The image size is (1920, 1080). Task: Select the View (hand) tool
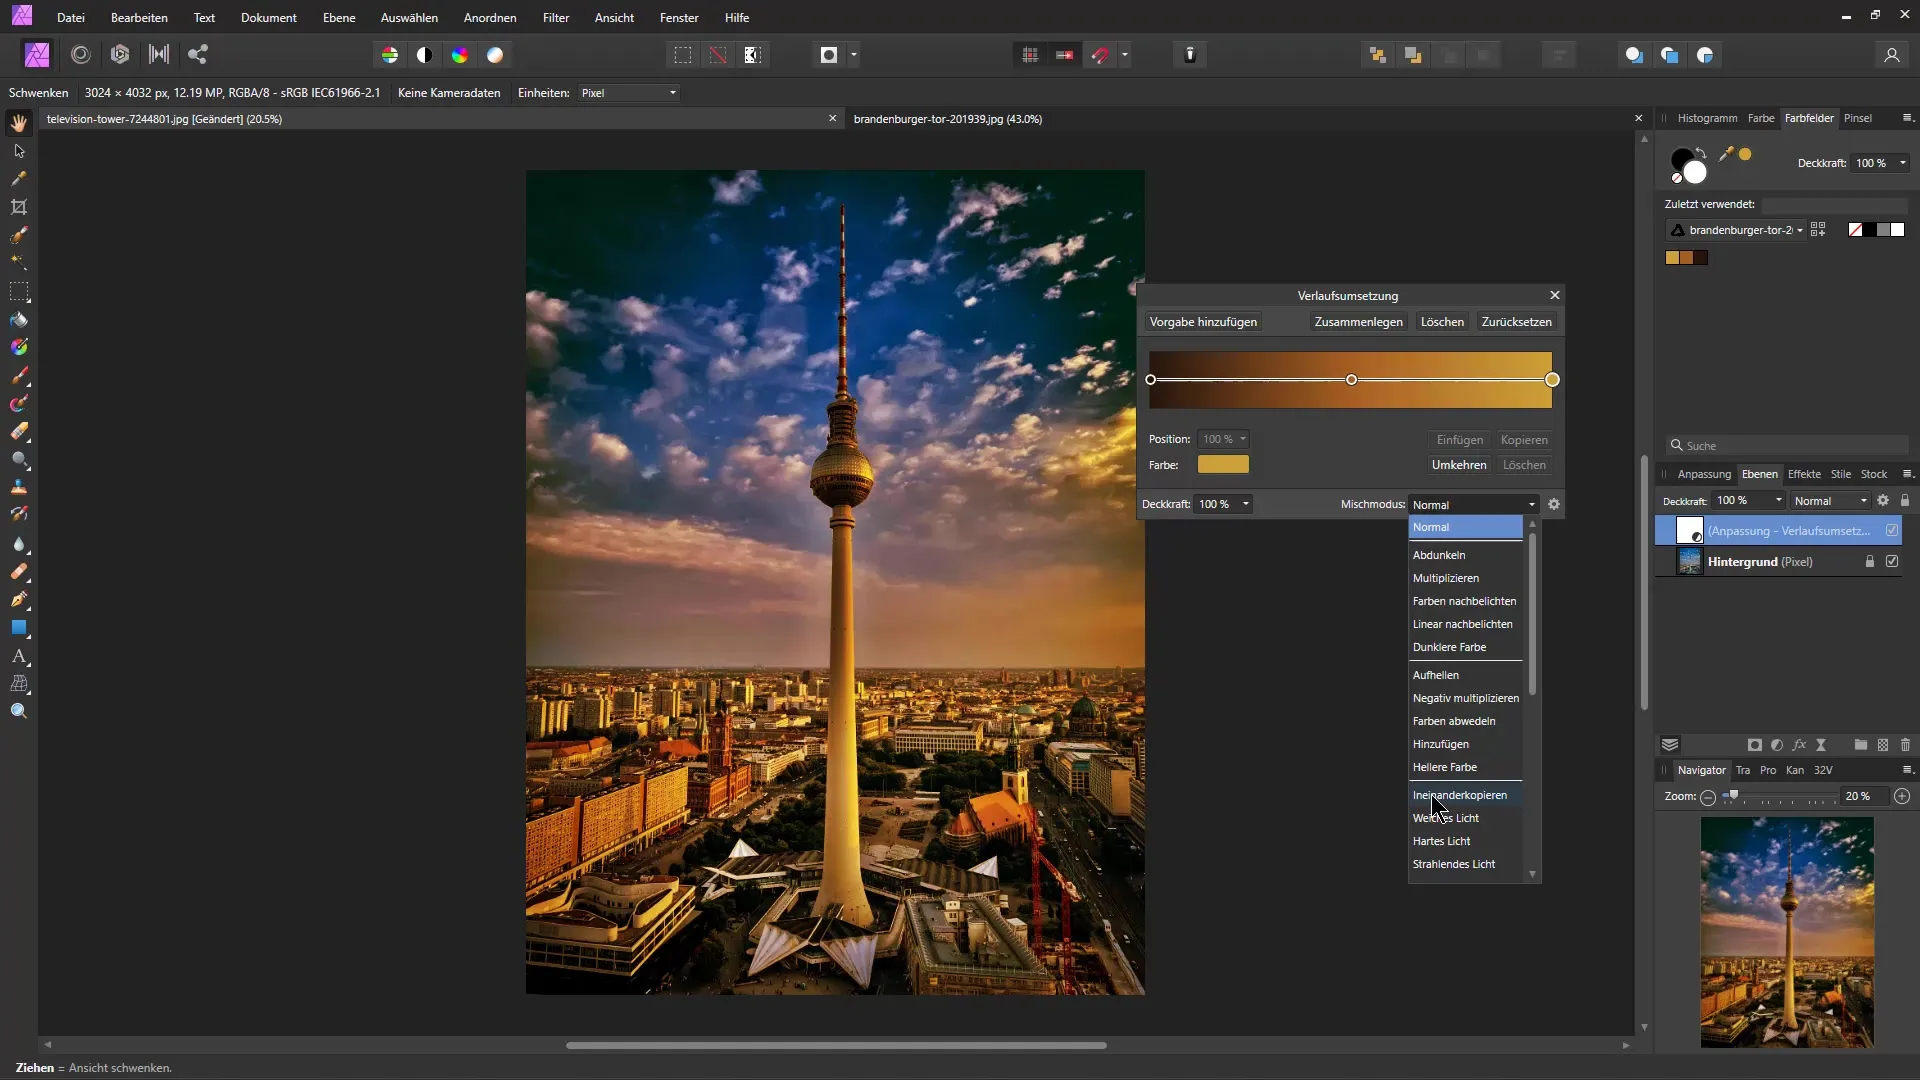(19, 123)
